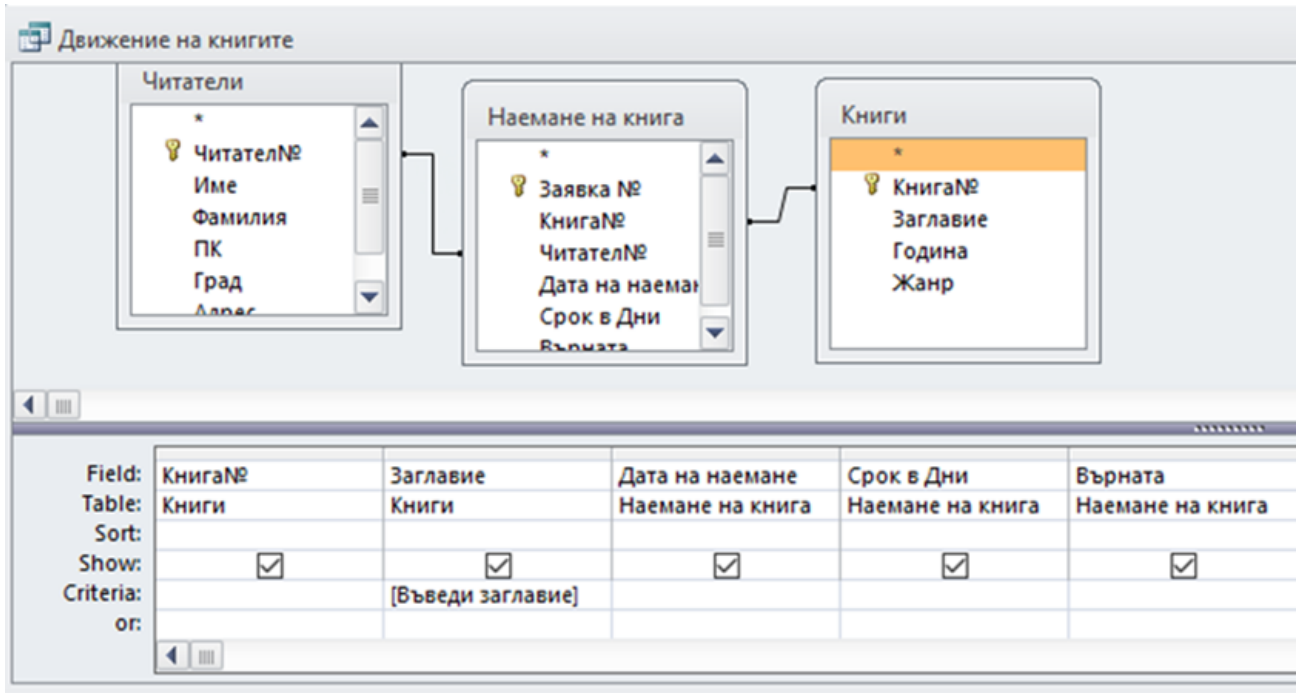Viewport: 1308px width, 693px height.
Task: Select the Град field in Читатели
Action: (x=217, y=281)
